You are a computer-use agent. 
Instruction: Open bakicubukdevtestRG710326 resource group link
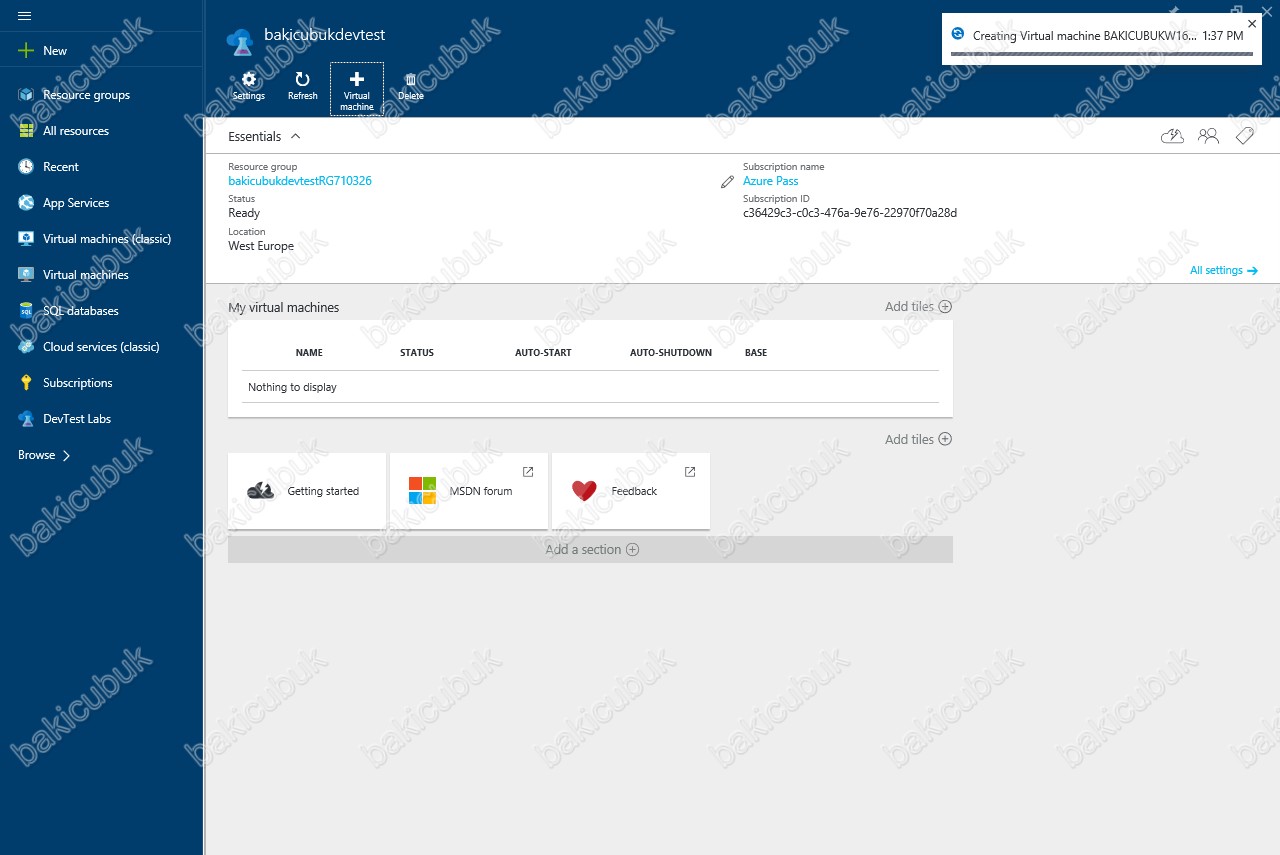(300, 181)
